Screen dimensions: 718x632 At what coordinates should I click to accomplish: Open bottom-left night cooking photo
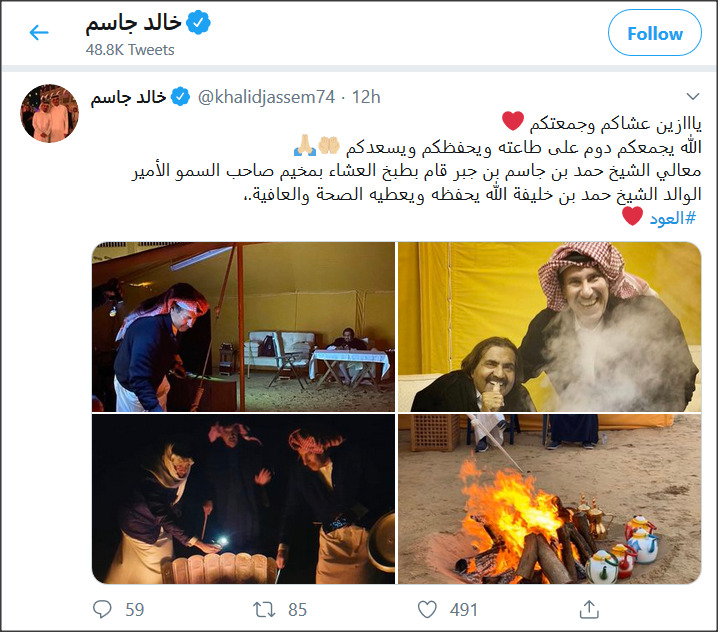(243, 499)
